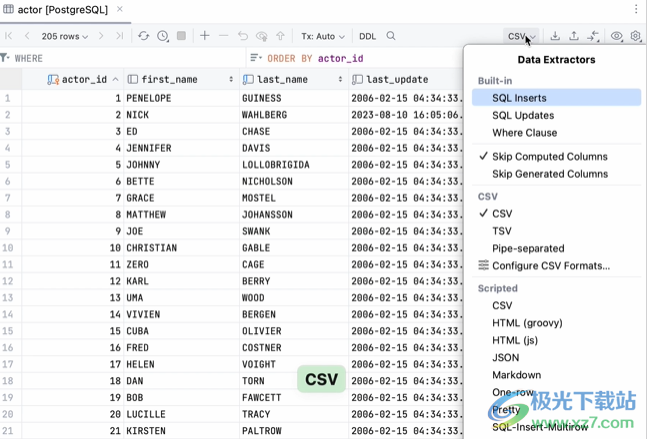Click last_name column type icon
This screenshot has height=439, width=647.
tap(248, 79)
